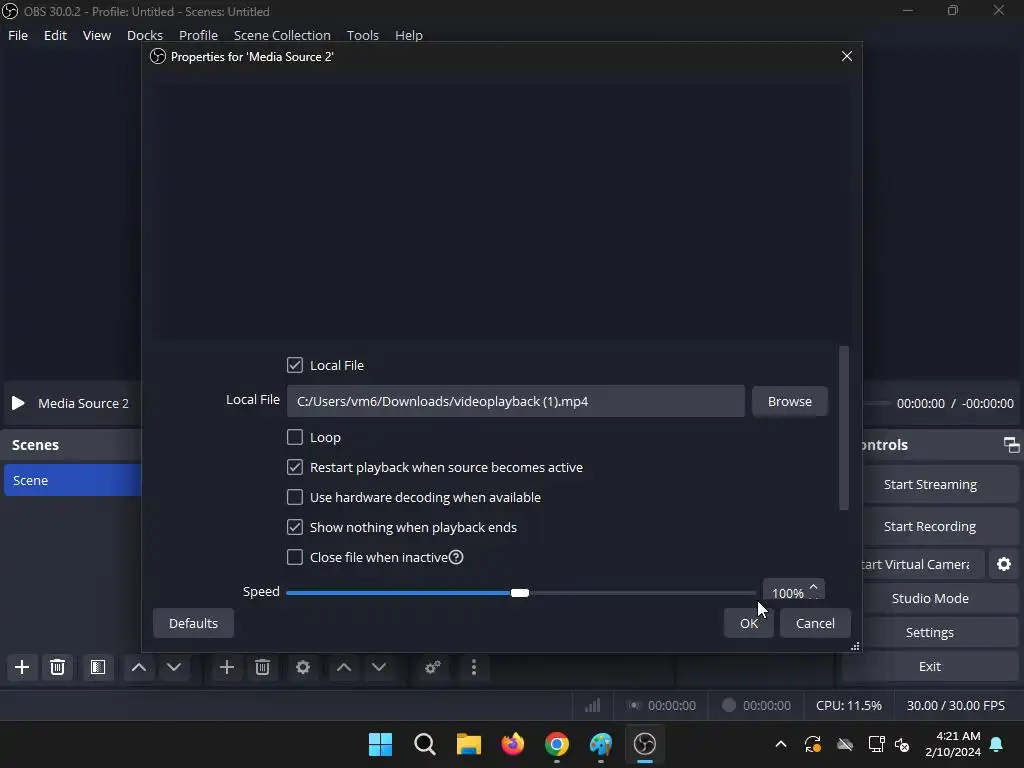Toggle Show nothing when playback ends
The height and width of the screenshot is (768, 1024).
click(x=295, y=527)
